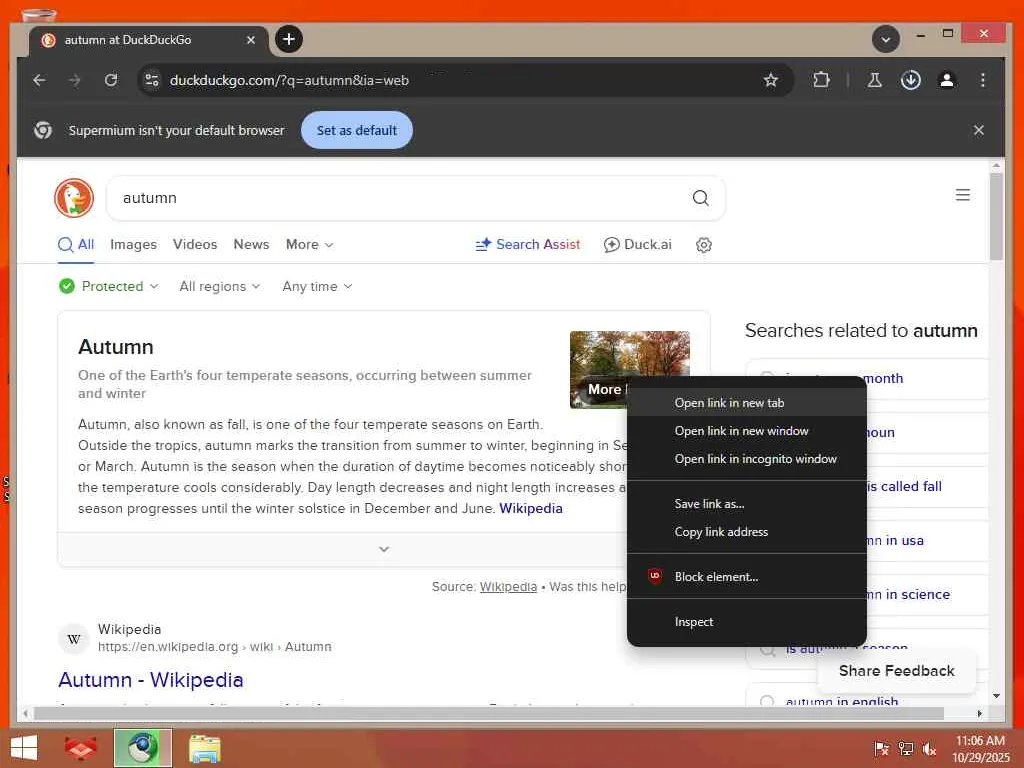Open the tab search dropdown button
The image size is (1024, 768).
coord(886,39)
